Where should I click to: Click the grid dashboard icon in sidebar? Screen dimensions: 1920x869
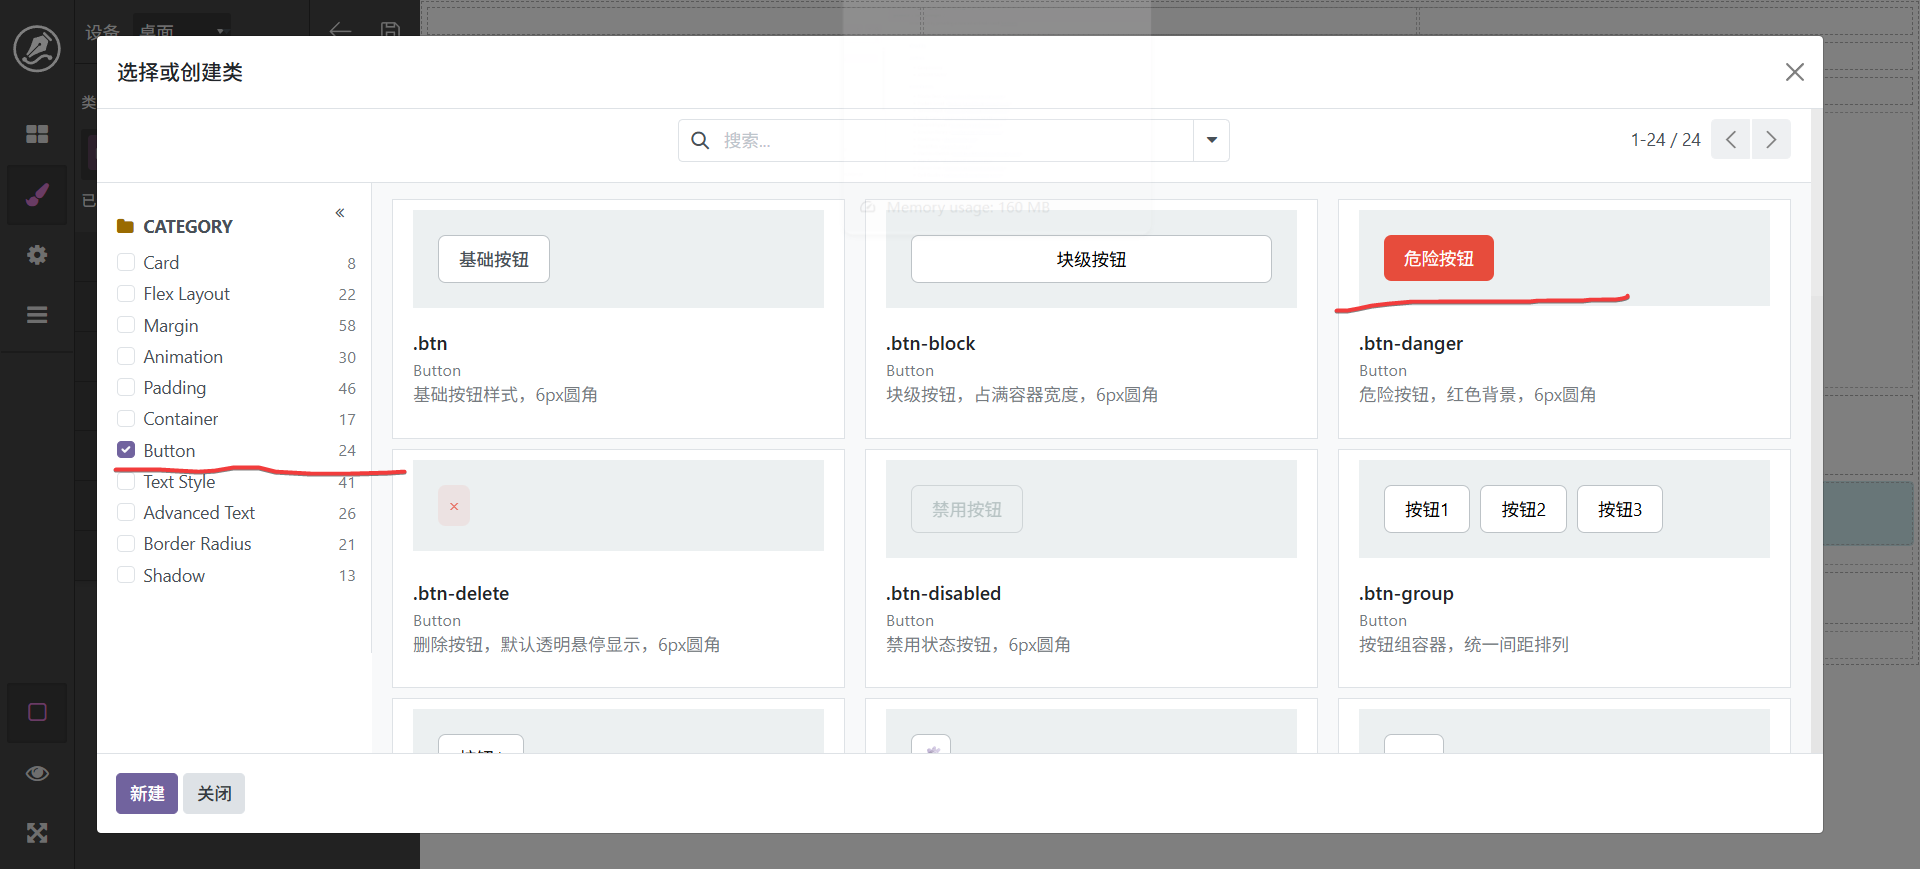point(37,134)
